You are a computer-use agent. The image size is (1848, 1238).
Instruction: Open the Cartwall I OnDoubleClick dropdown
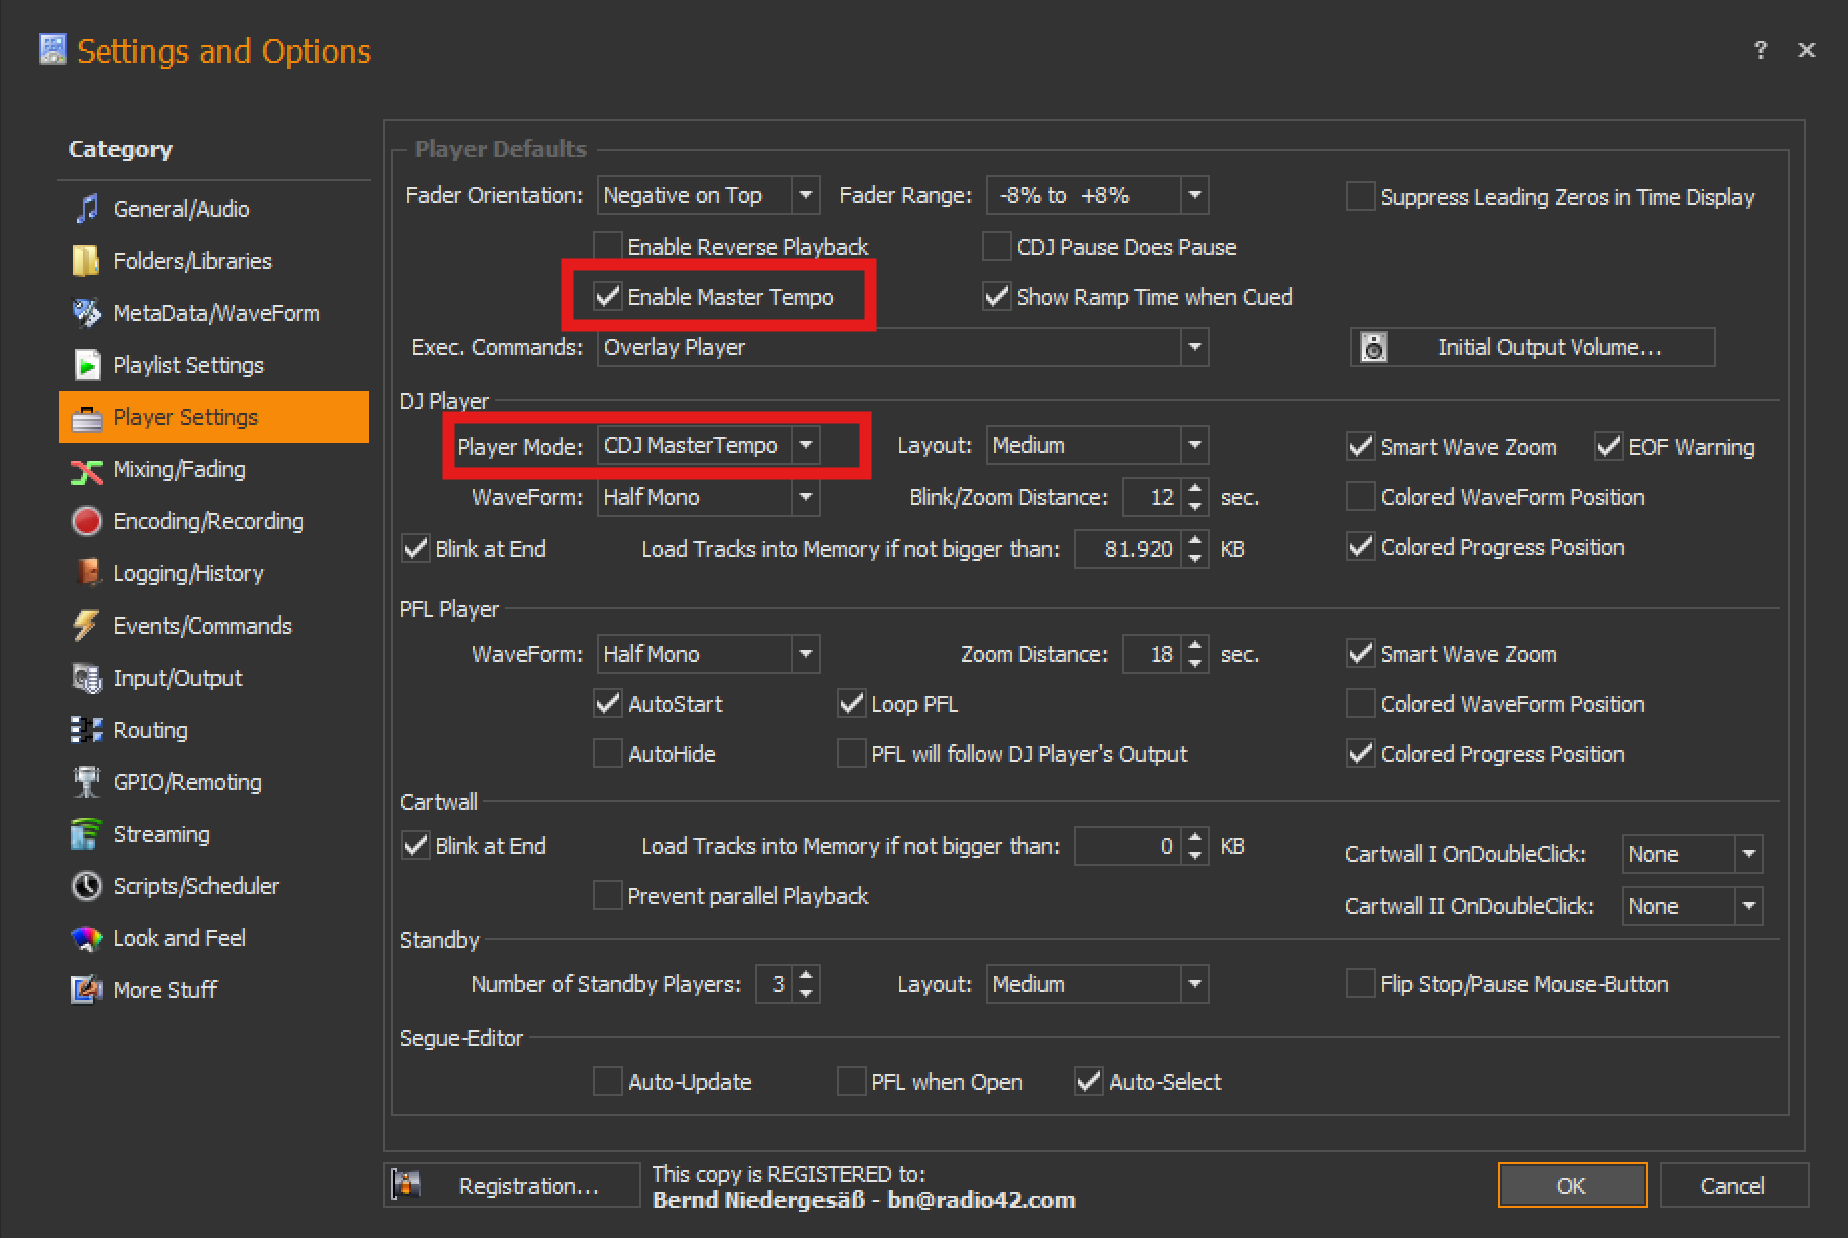coord(1748,854)
